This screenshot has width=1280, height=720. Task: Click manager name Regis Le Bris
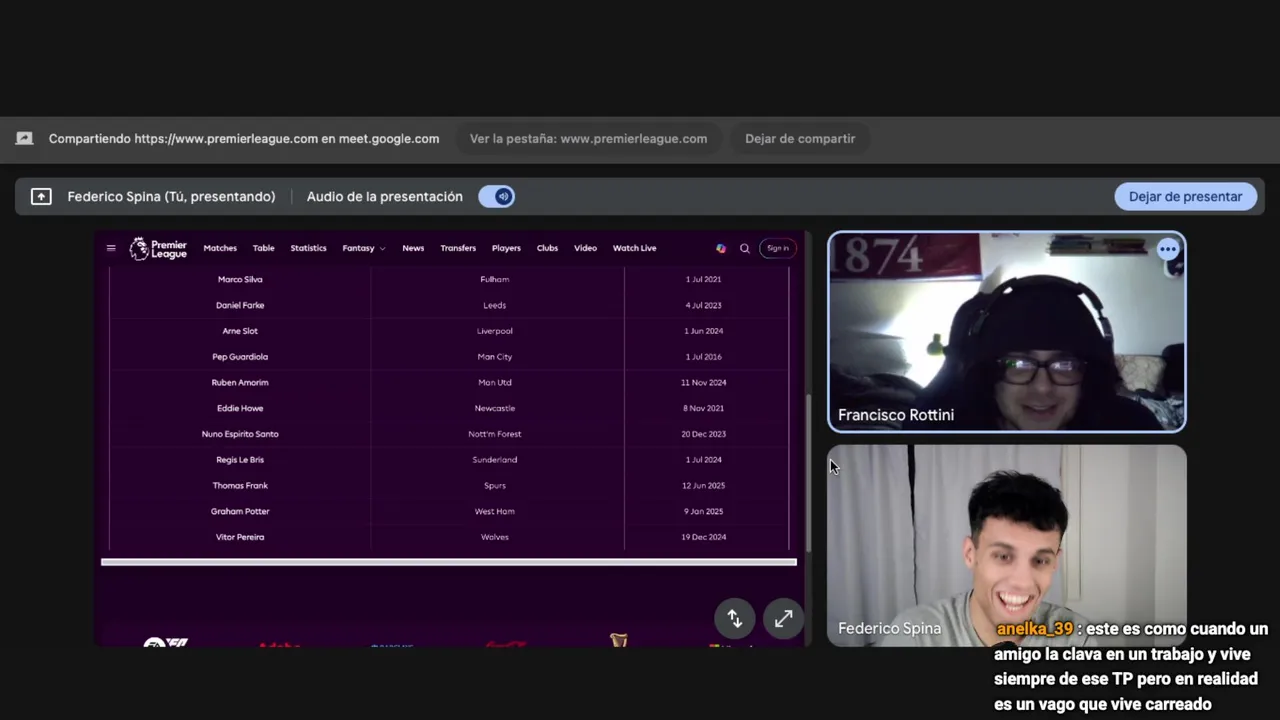pos(240,460)
